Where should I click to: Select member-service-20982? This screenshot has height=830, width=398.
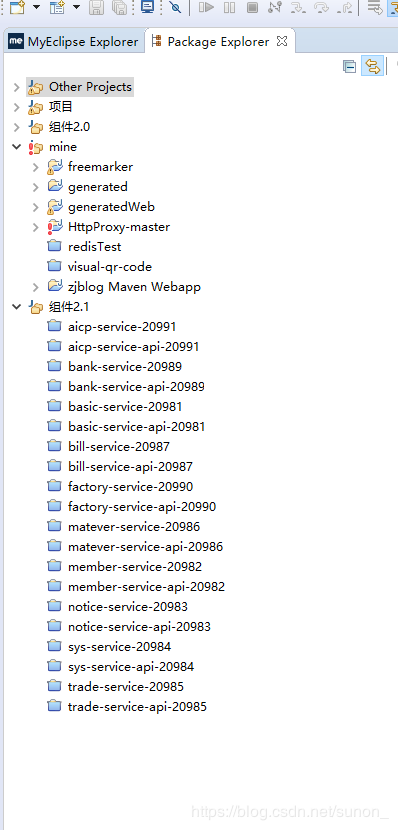click(x=135, y=567)
